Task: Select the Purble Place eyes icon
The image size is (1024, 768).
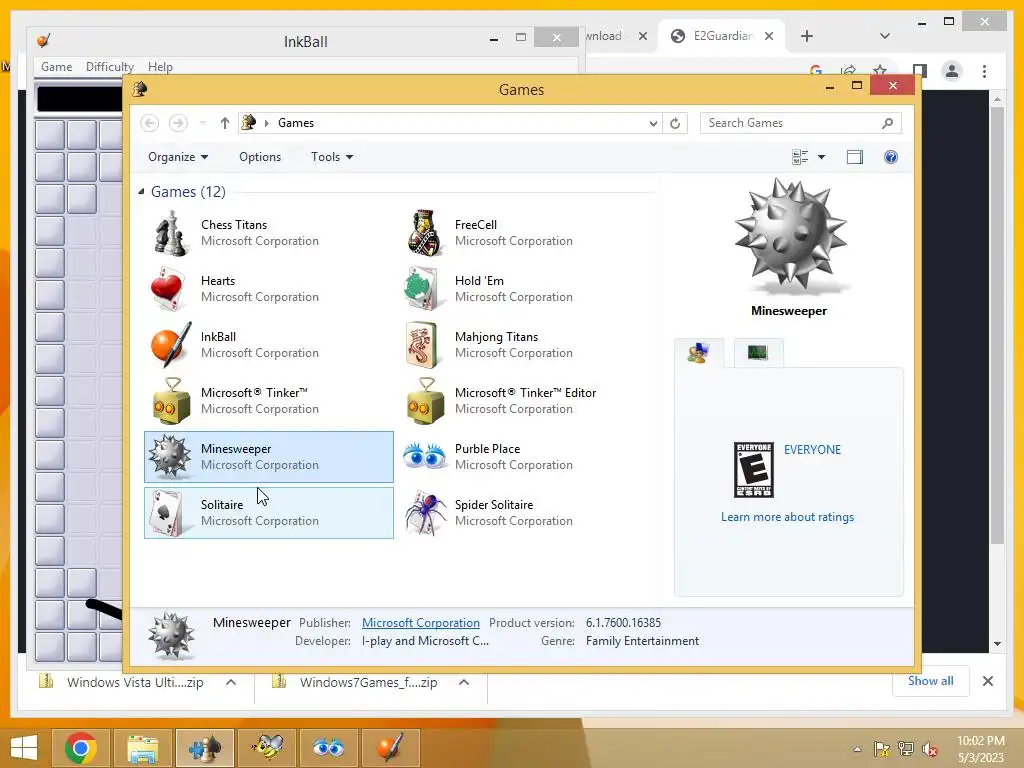Action: coord(424,456)
